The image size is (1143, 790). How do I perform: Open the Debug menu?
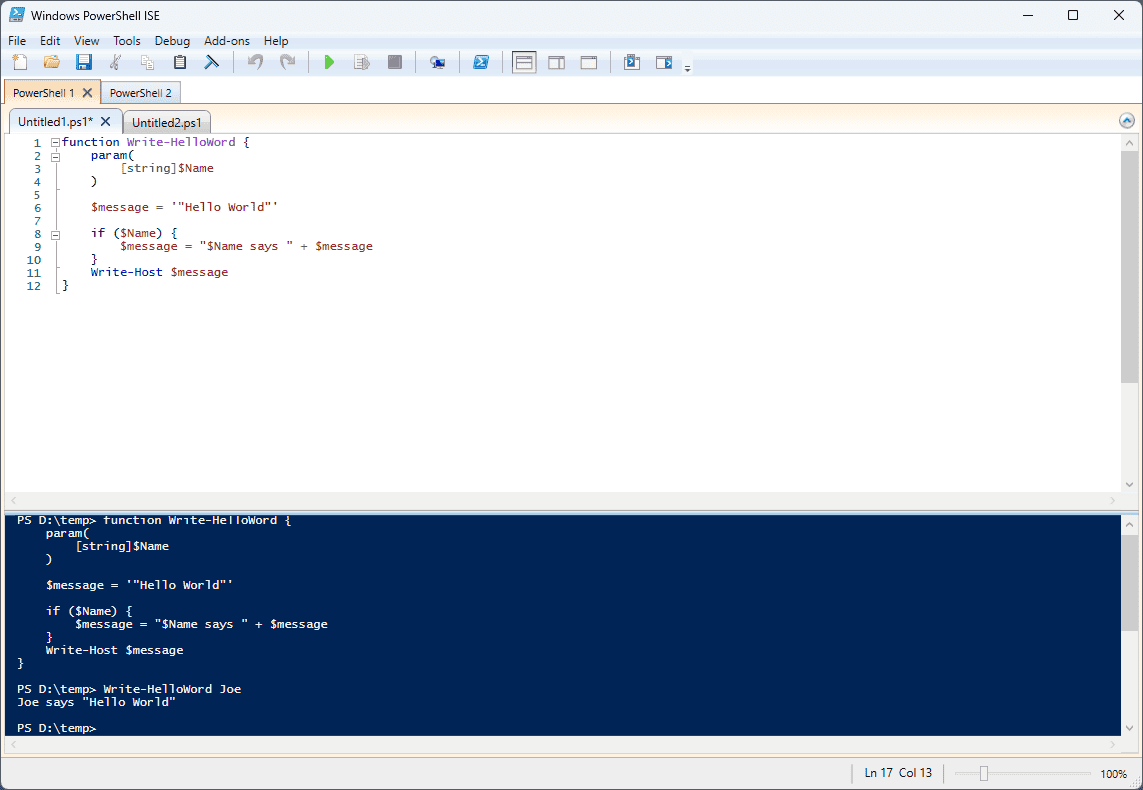pyautogui.click(x=172, y=41)
